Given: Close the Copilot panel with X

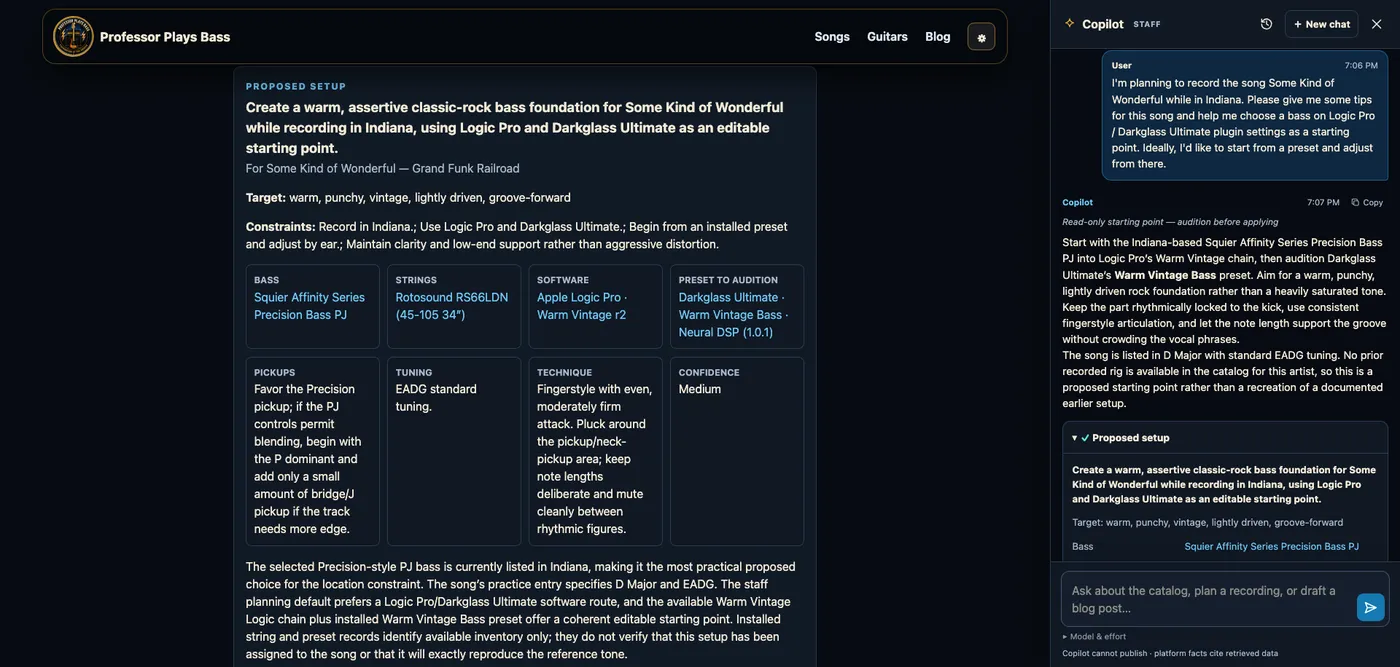Looking at the screenshot, I should click(x=1376, y=24).
